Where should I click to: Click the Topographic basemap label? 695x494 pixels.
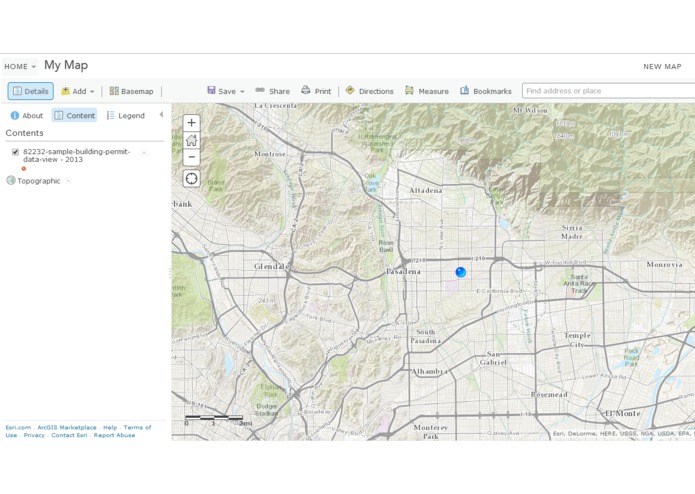39,181
